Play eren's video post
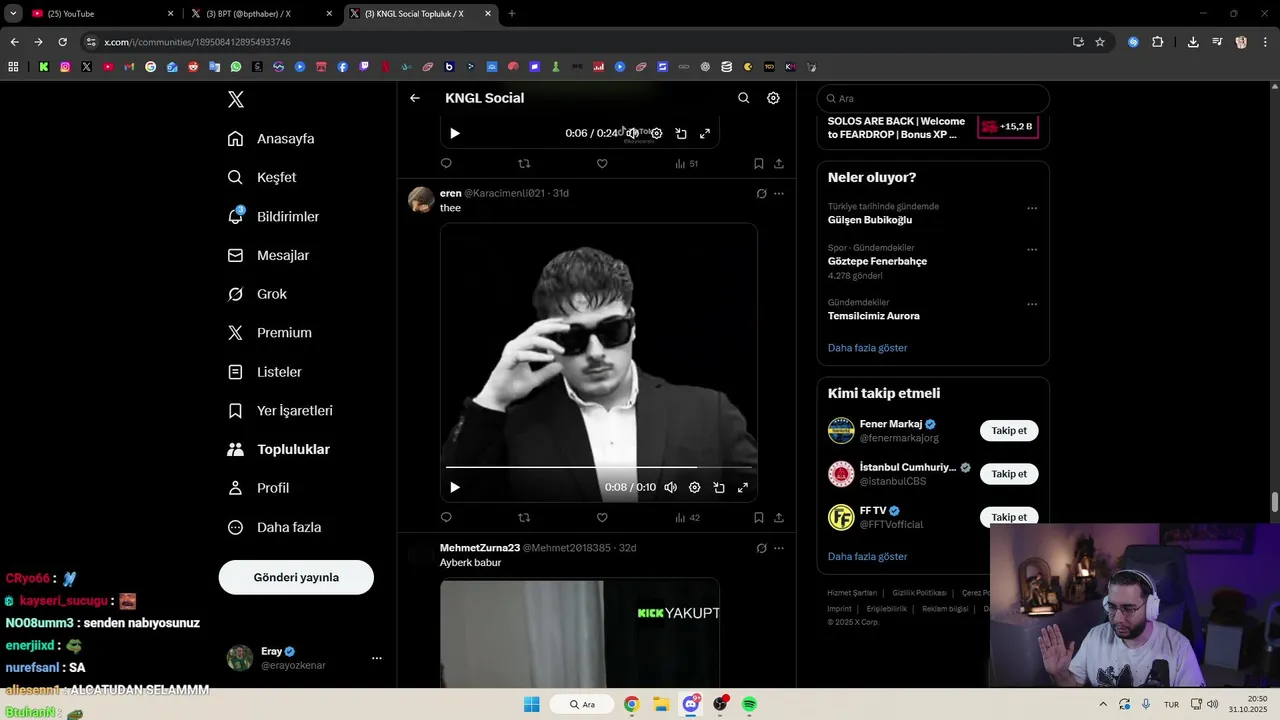1280x720 pixels. click(x=455, y=487)
